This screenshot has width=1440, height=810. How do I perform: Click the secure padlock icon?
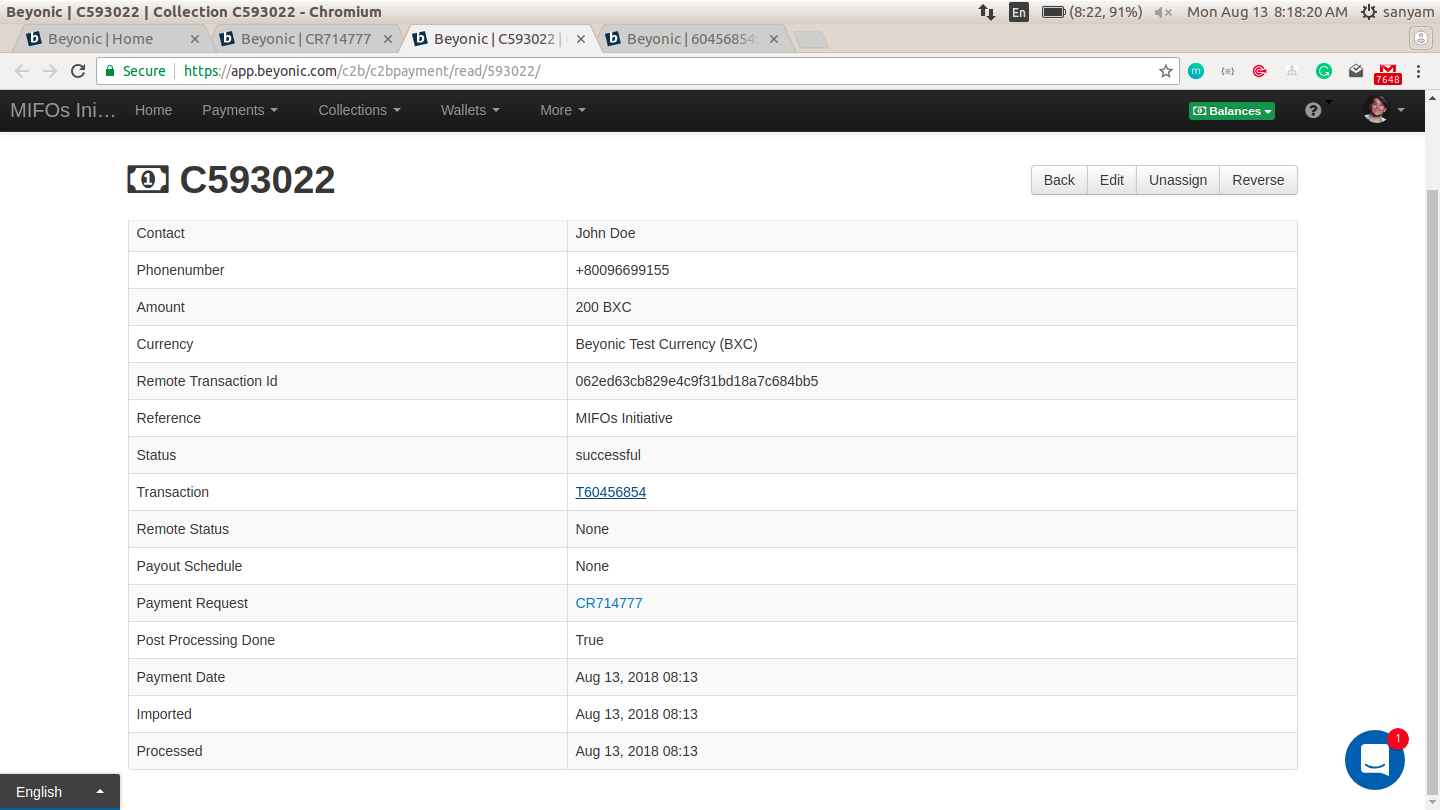click(x=110, y=71)
